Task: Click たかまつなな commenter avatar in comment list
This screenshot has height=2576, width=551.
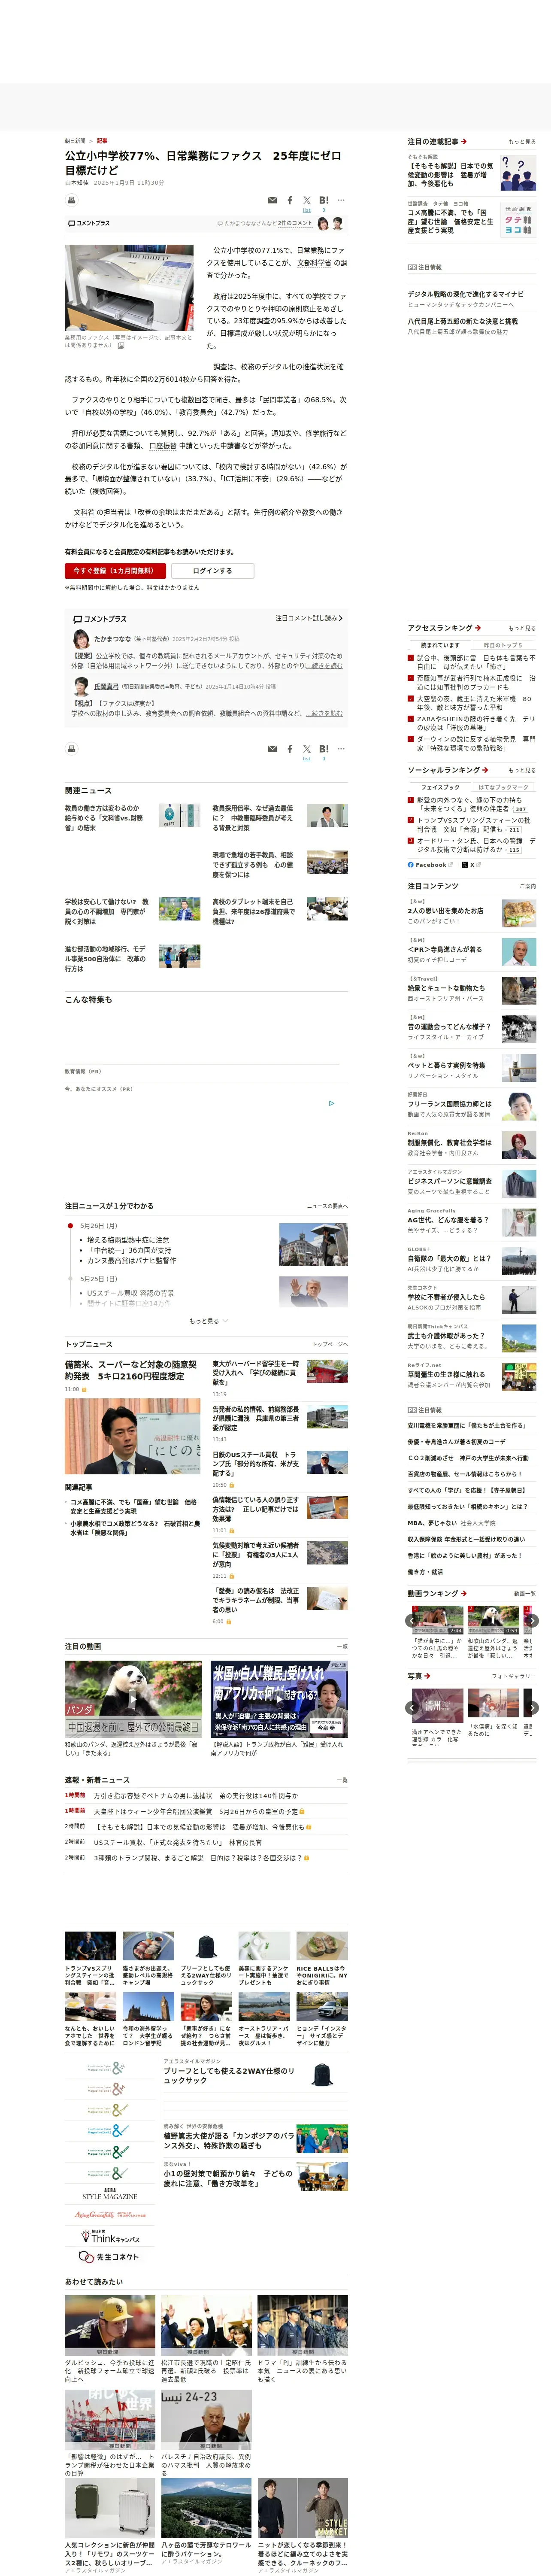Action: (81, 639)
